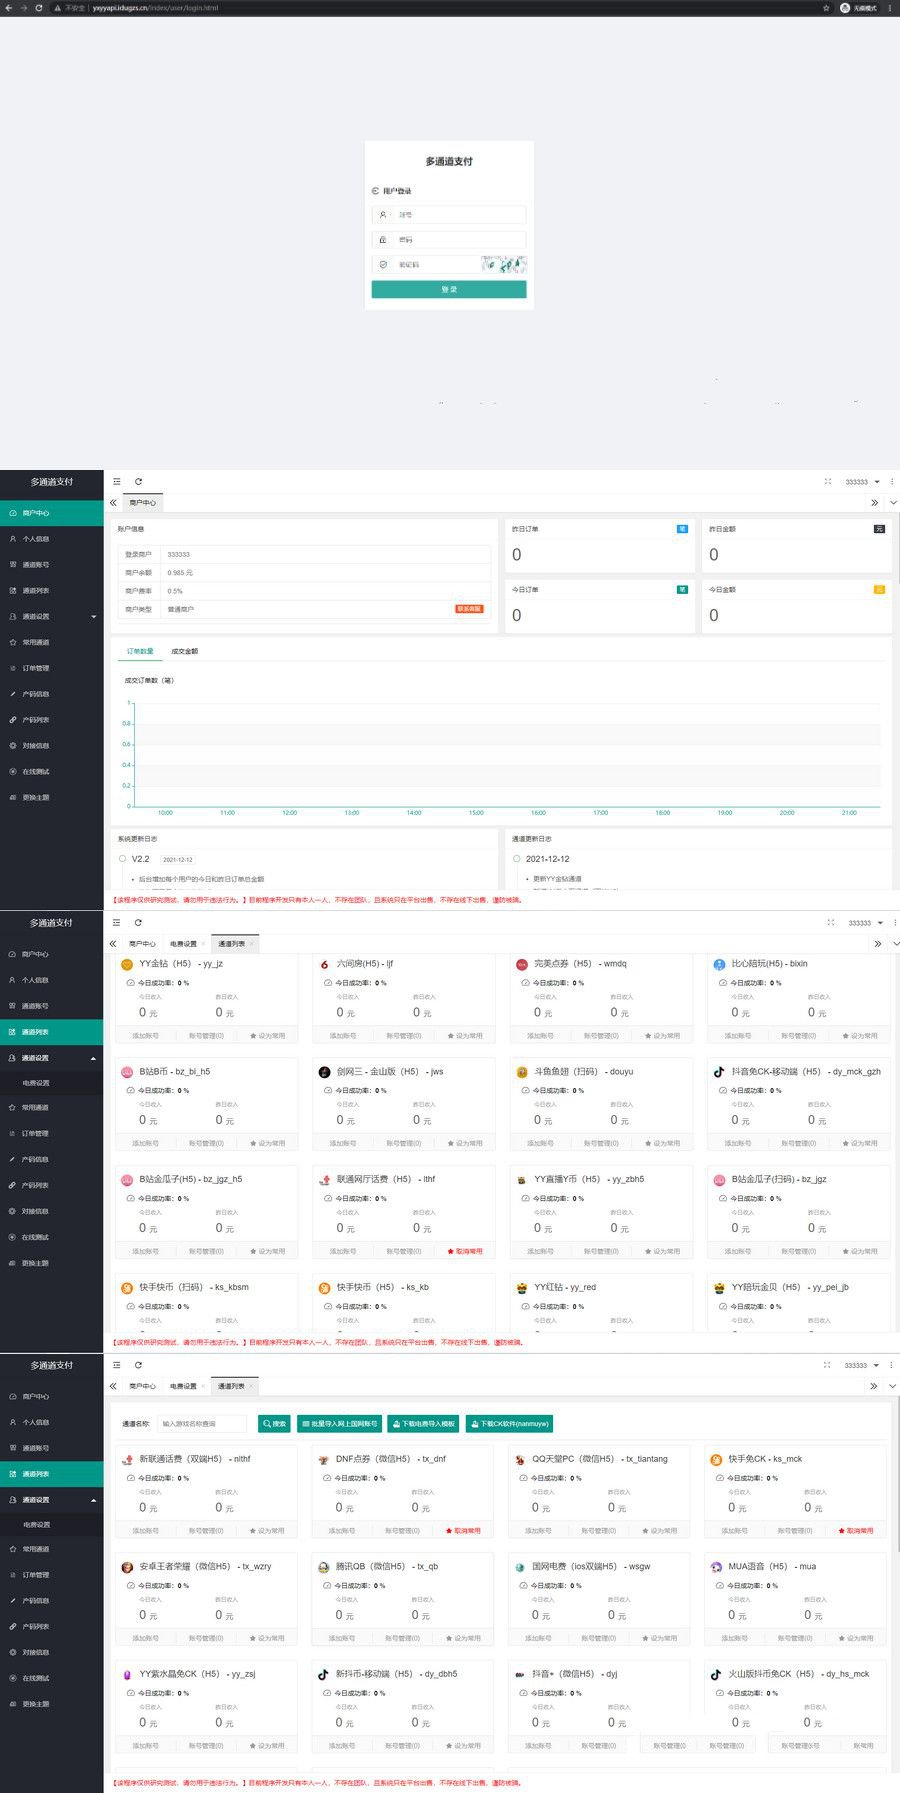Open the browser's three-dot menu
900x1793 pixels.
[890, 8]
